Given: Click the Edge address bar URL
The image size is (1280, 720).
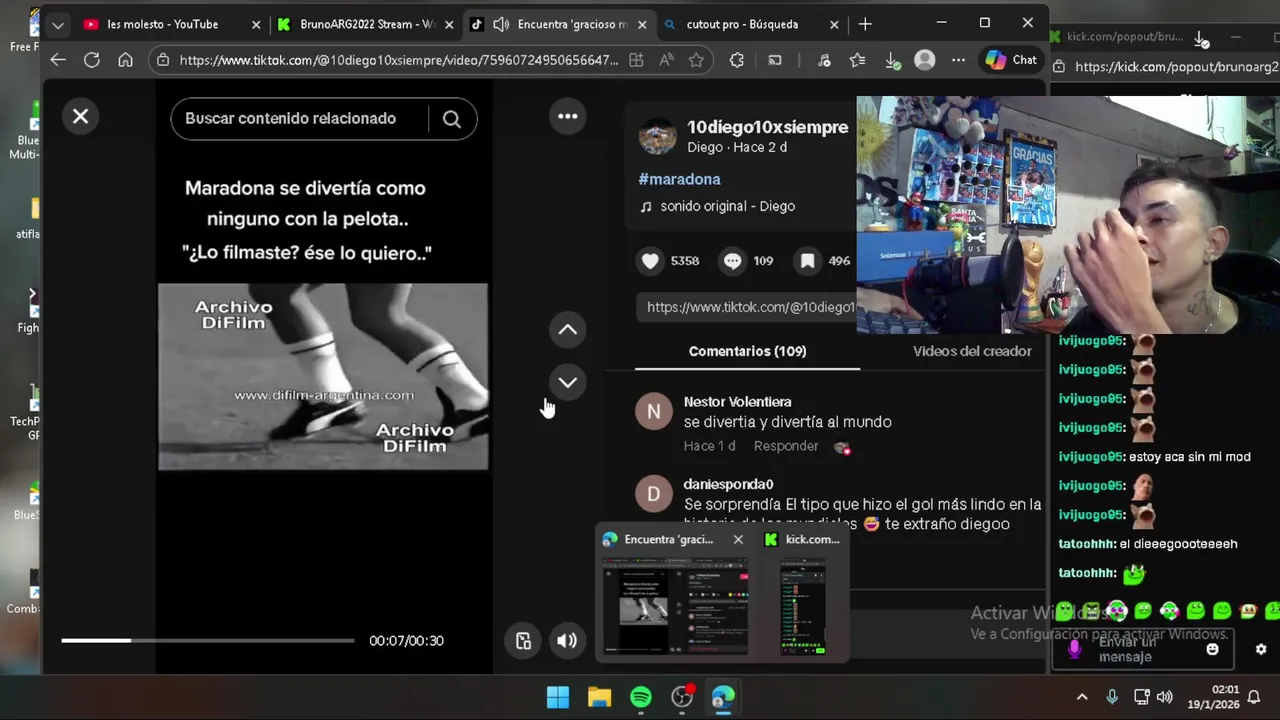Looking at the screenshot, I should pos(399,60).
